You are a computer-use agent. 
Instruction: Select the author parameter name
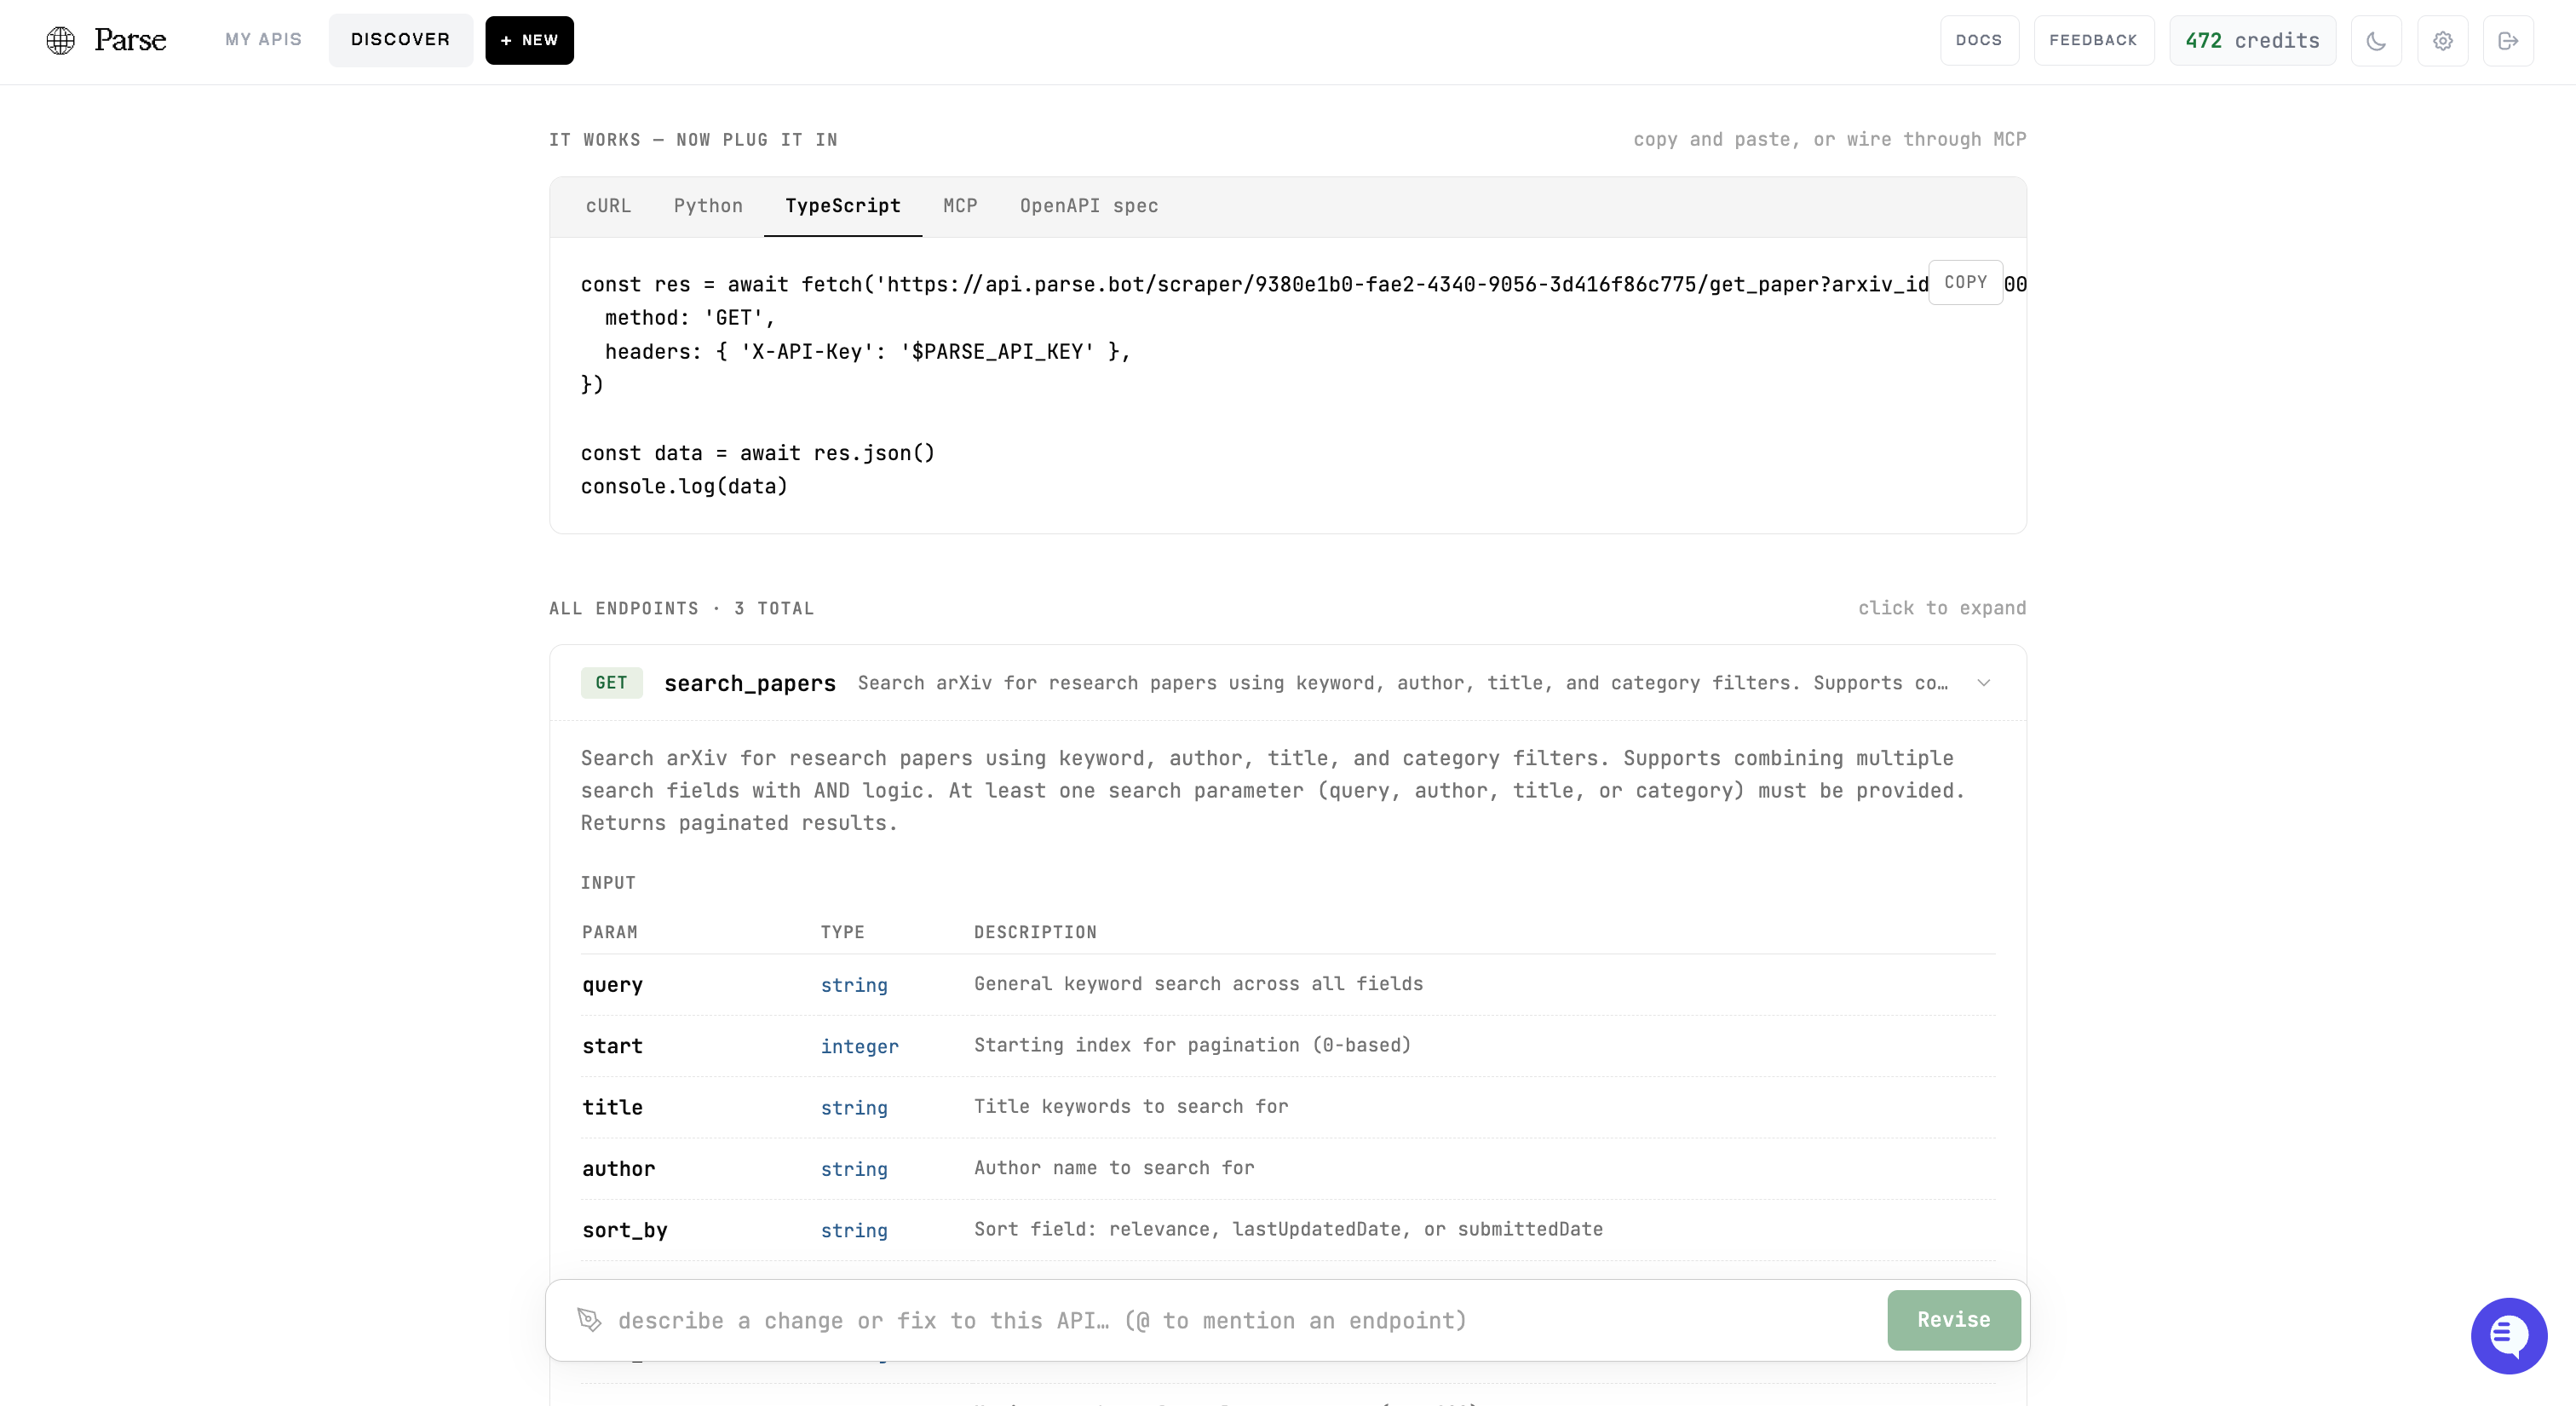tap(618, 1169)
